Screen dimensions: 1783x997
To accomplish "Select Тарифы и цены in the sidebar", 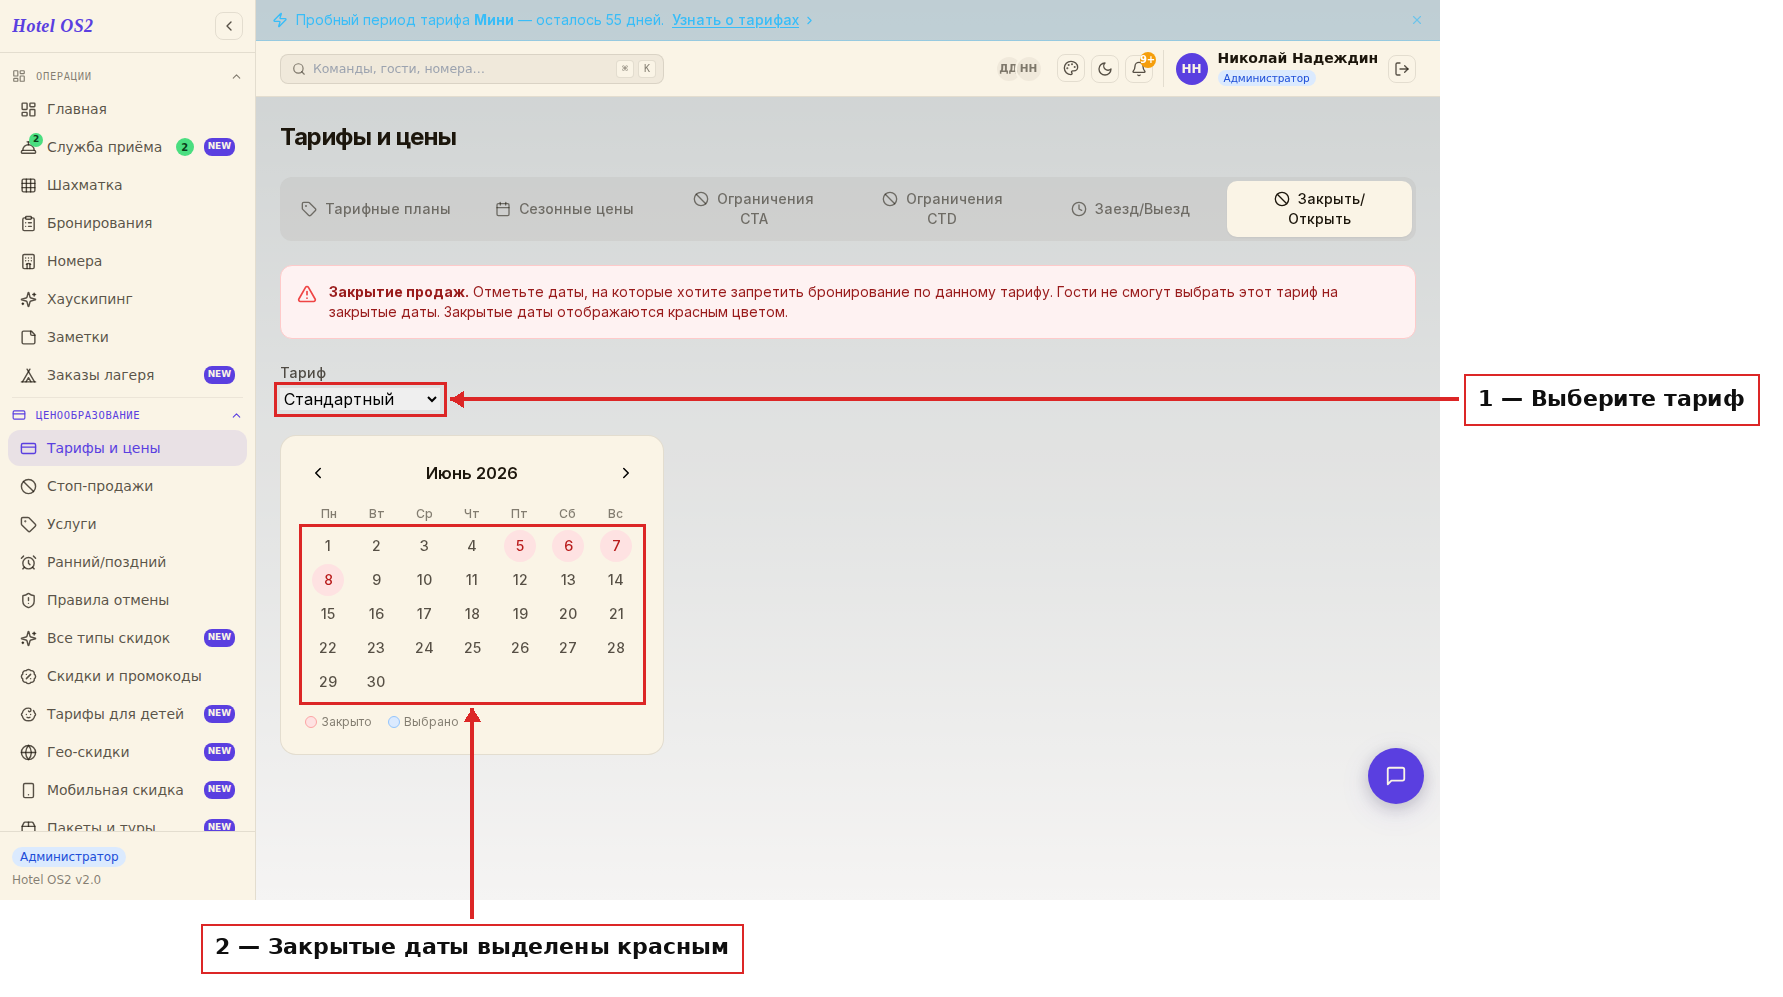I will click(127, 448).
